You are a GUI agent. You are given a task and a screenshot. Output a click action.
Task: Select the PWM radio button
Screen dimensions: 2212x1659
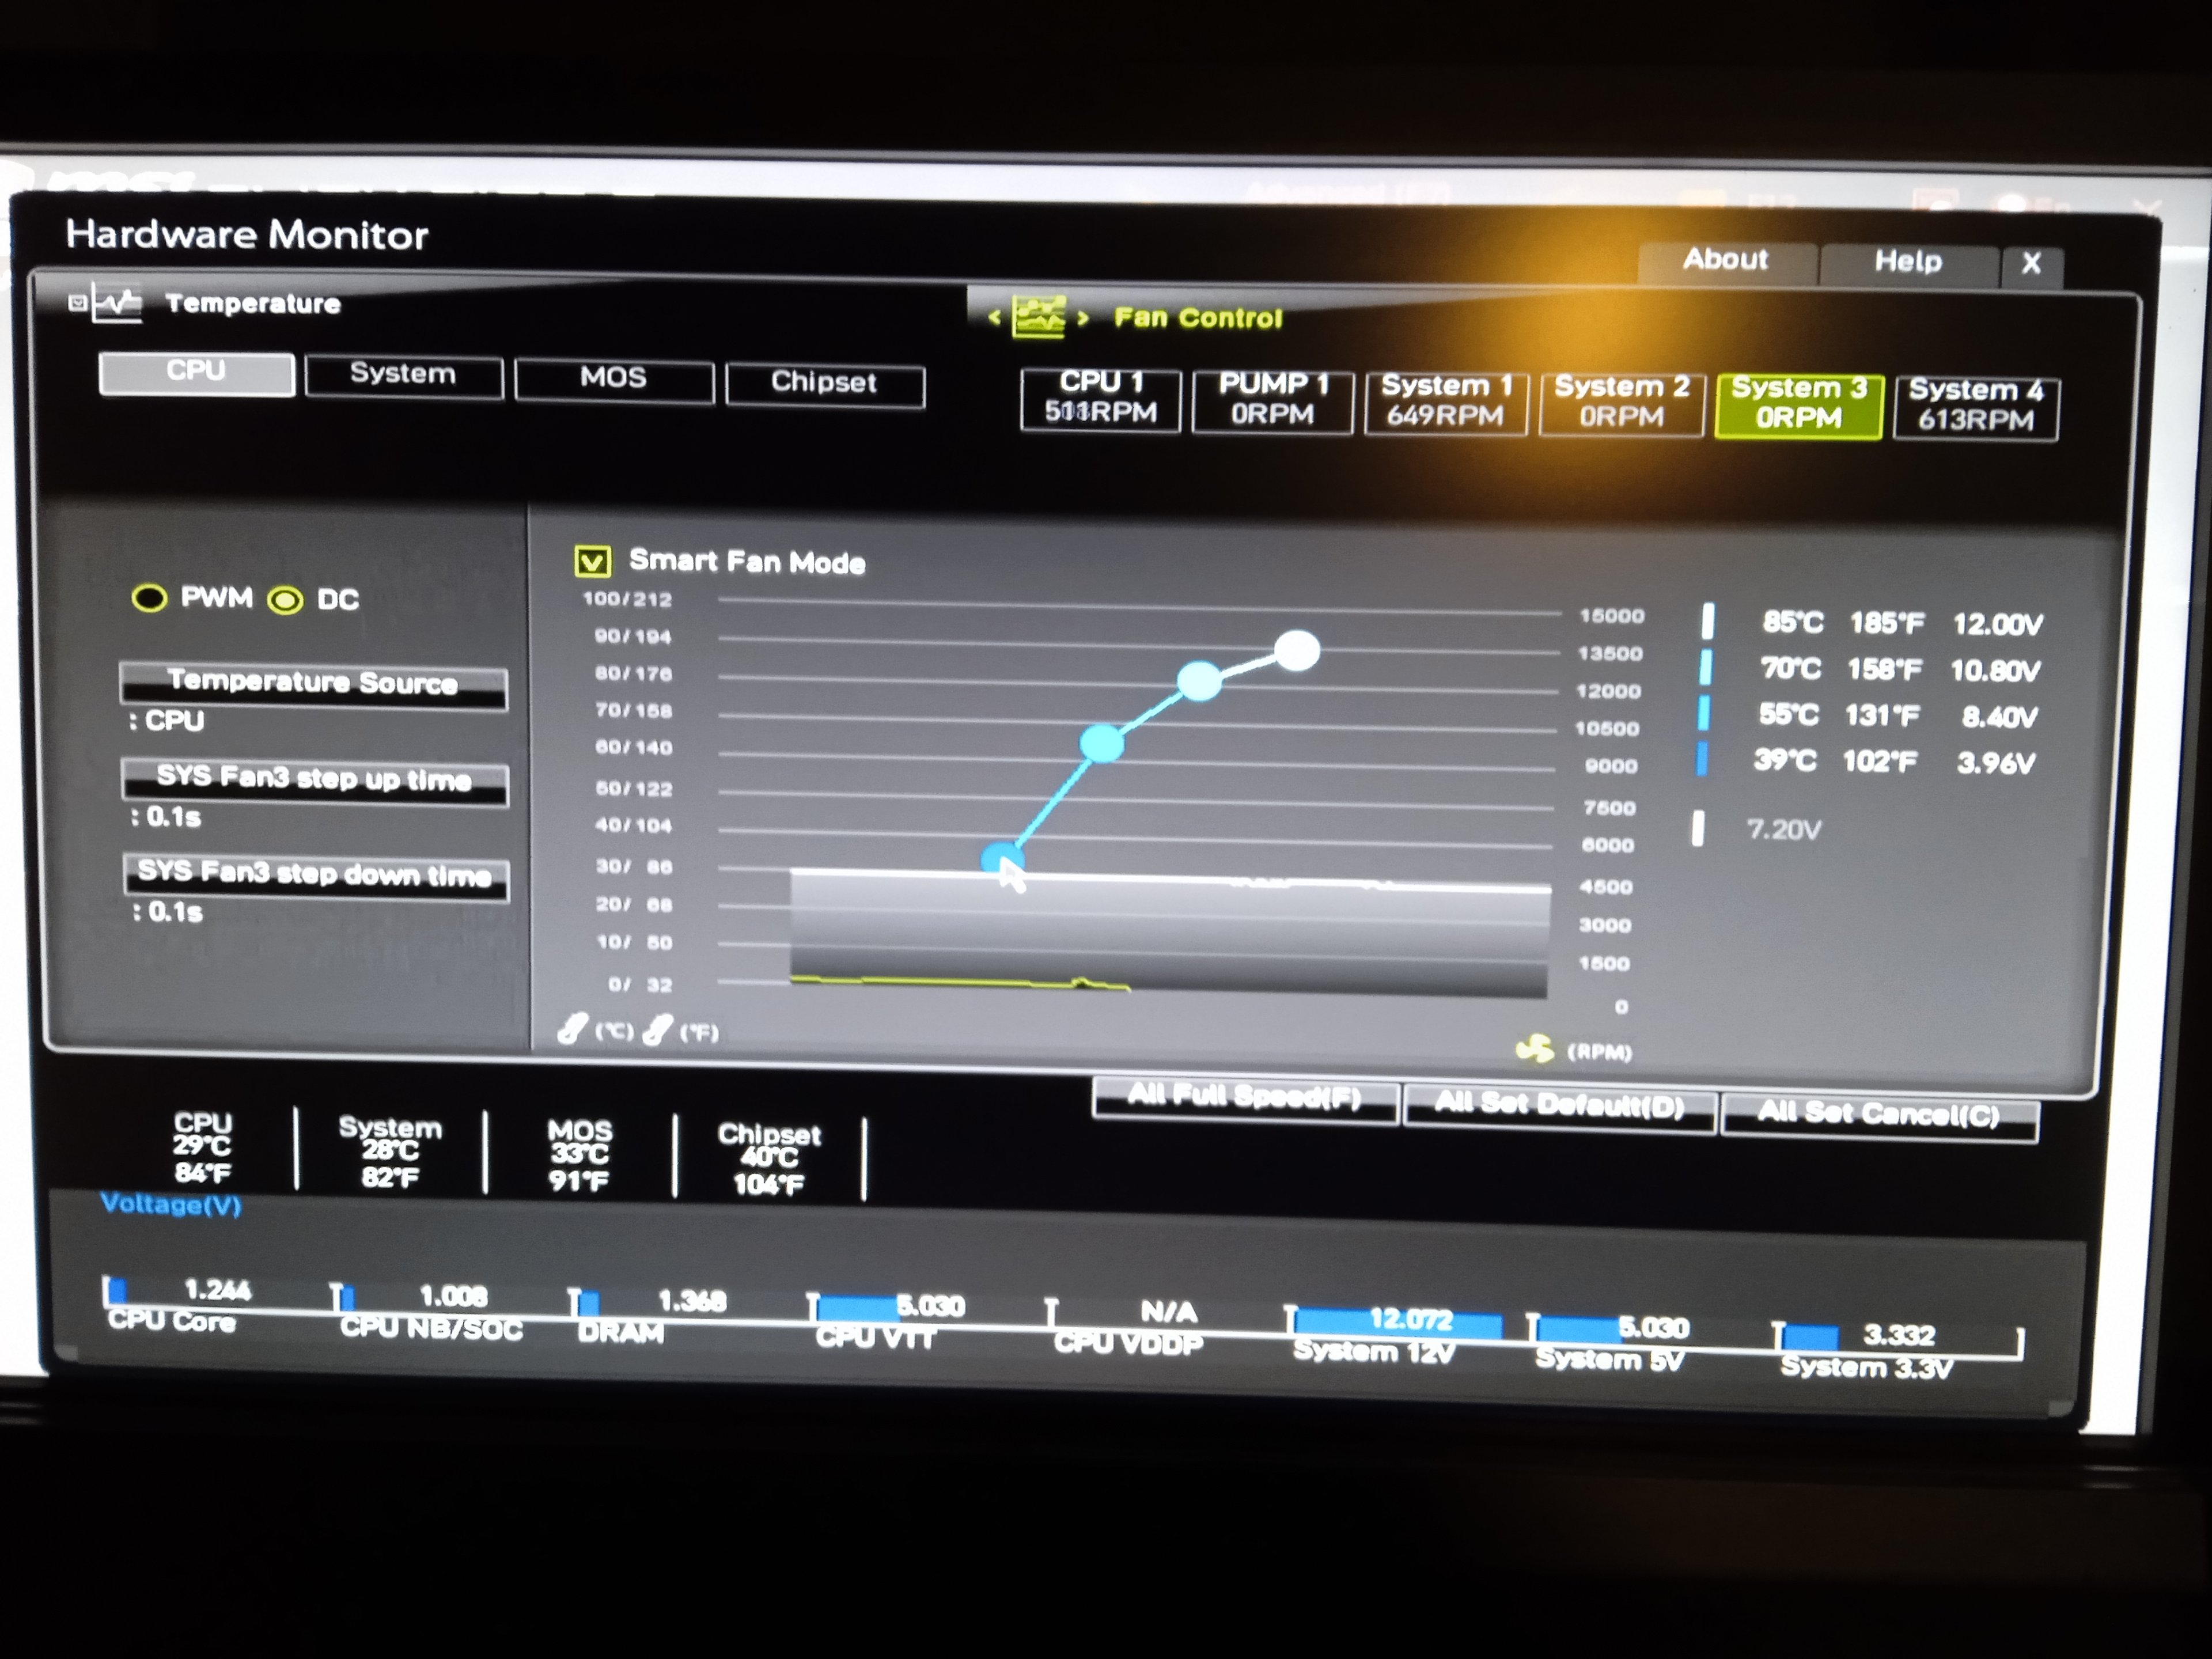pyautogui.click(x=150, y=598)
